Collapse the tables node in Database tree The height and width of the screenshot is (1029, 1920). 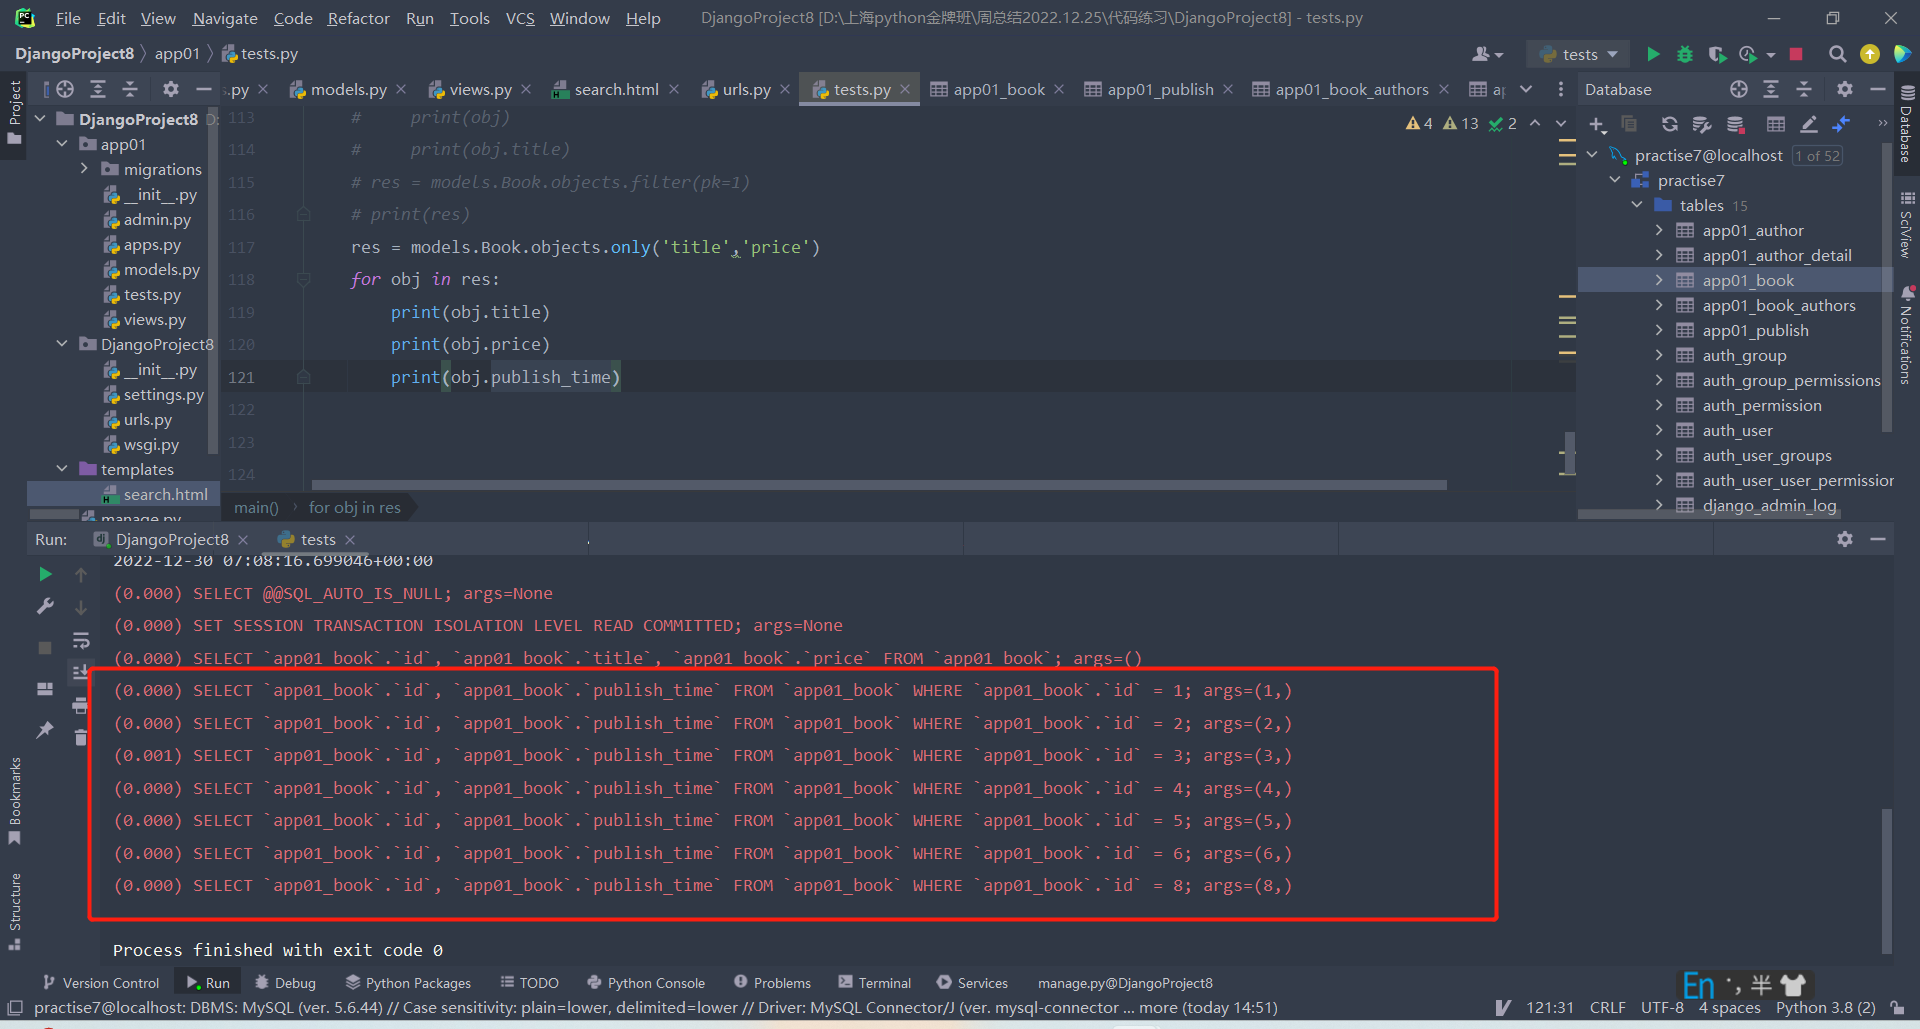[1637, 205]
